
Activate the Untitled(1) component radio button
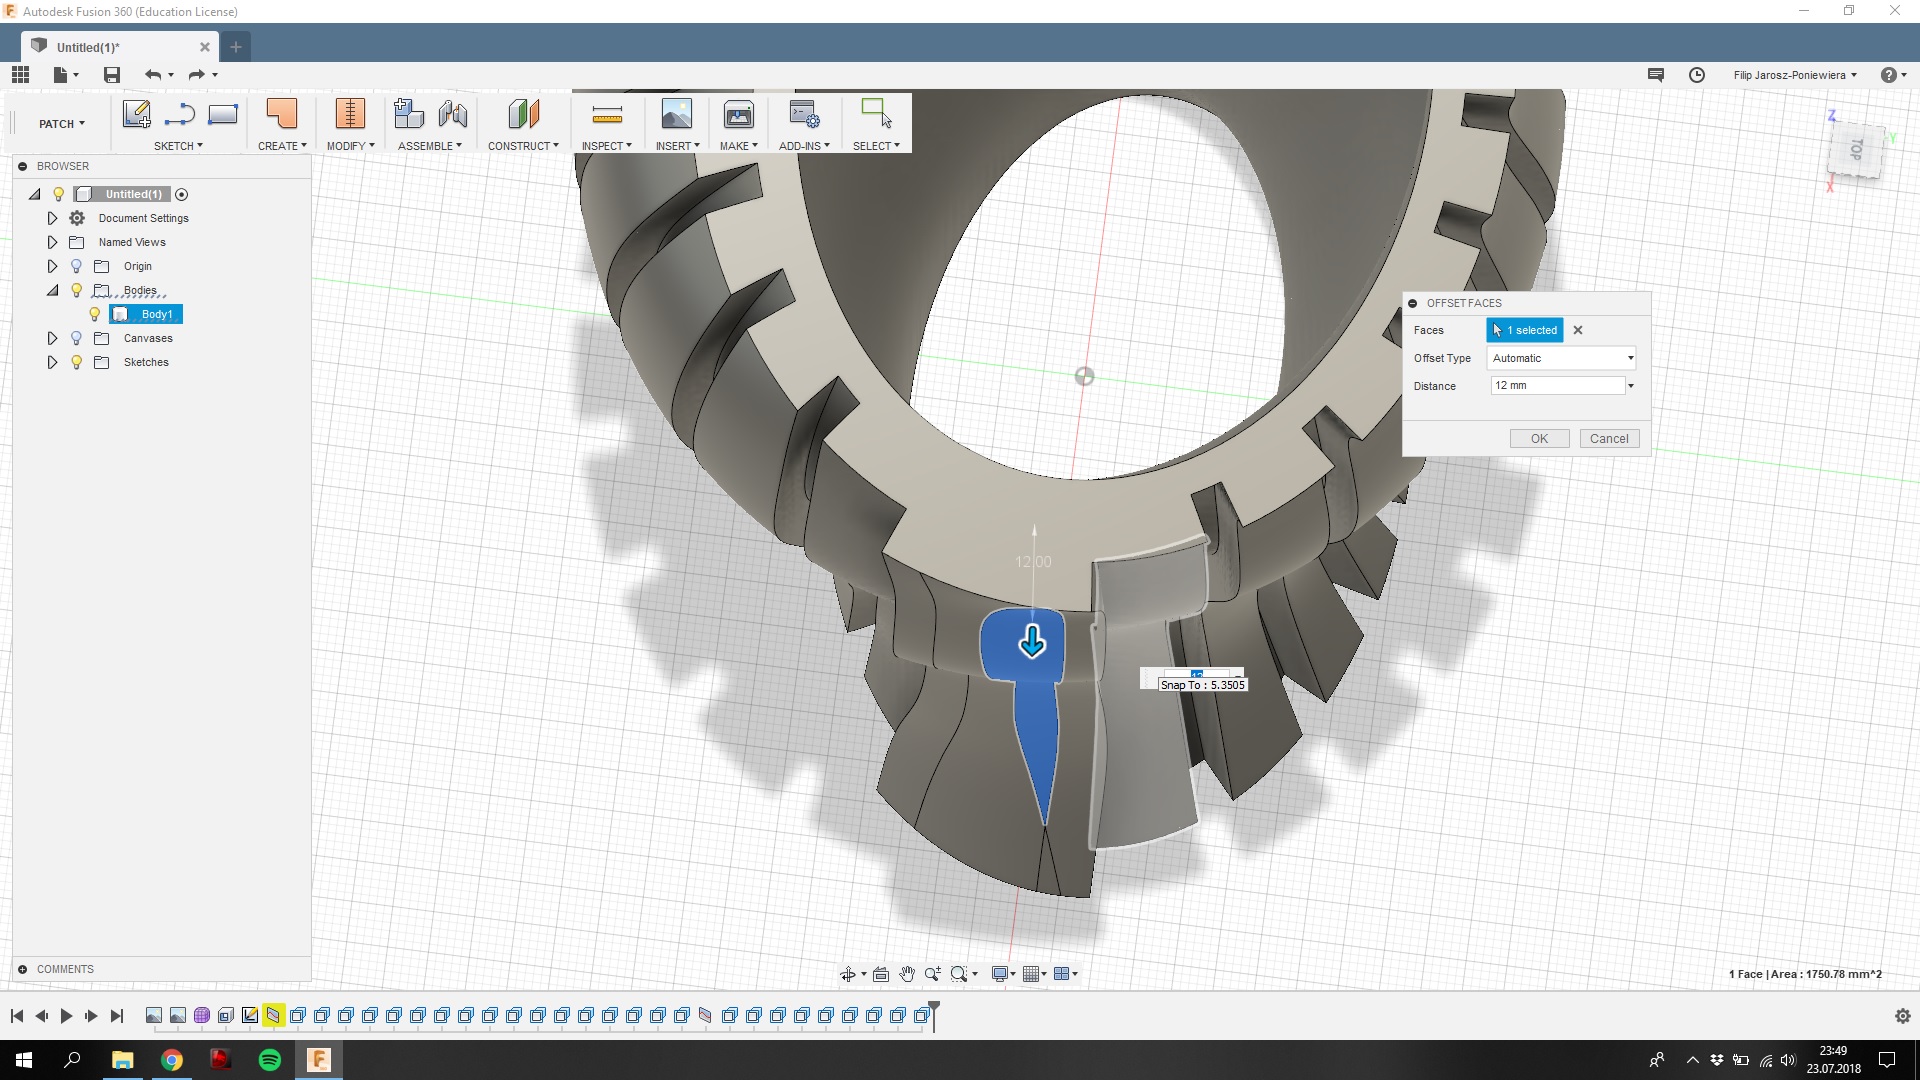tap(182, 195)
